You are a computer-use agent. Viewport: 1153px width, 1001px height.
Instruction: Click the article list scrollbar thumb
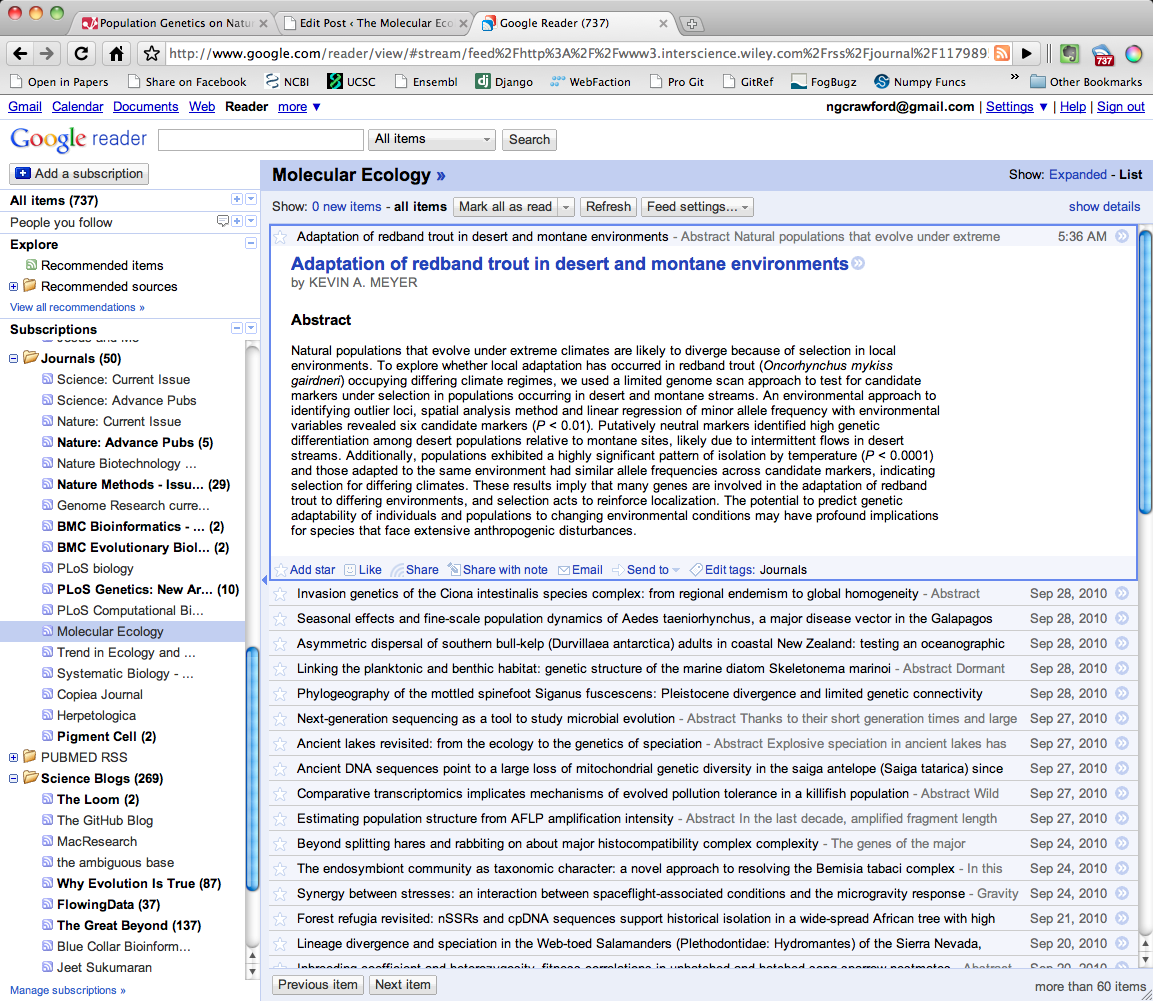1145,372
